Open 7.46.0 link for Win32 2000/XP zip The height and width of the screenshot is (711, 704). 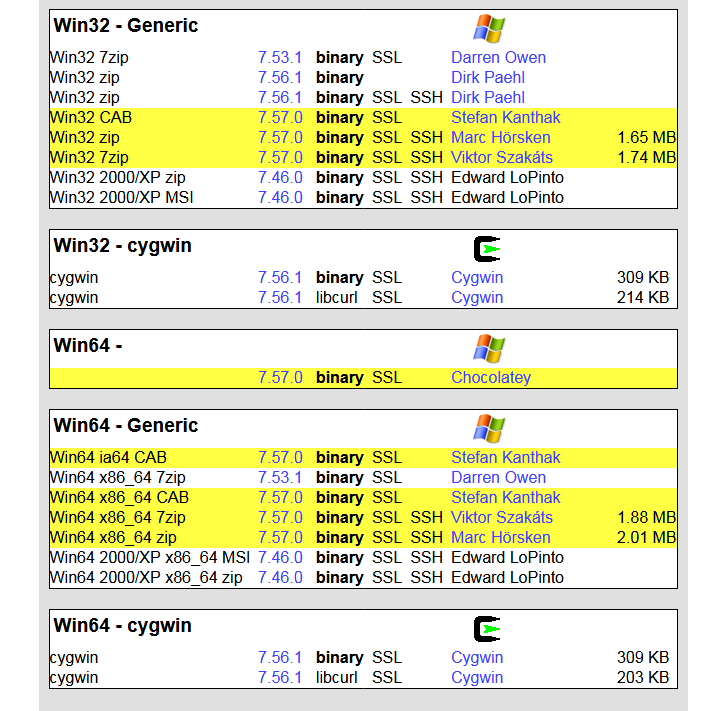pyautogui.click(x=280, y=177)
